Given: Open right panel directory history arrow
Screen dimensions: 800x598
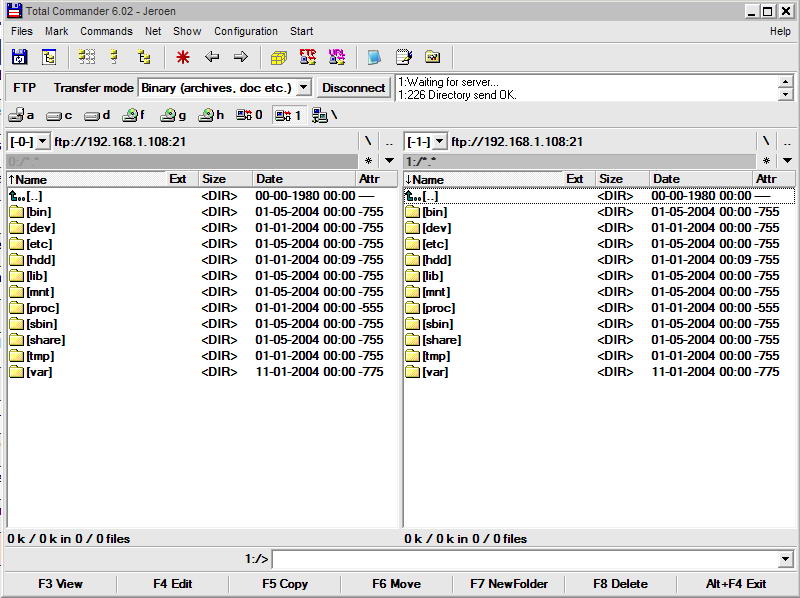Looking at the screenshot, I should coord(786,161).
